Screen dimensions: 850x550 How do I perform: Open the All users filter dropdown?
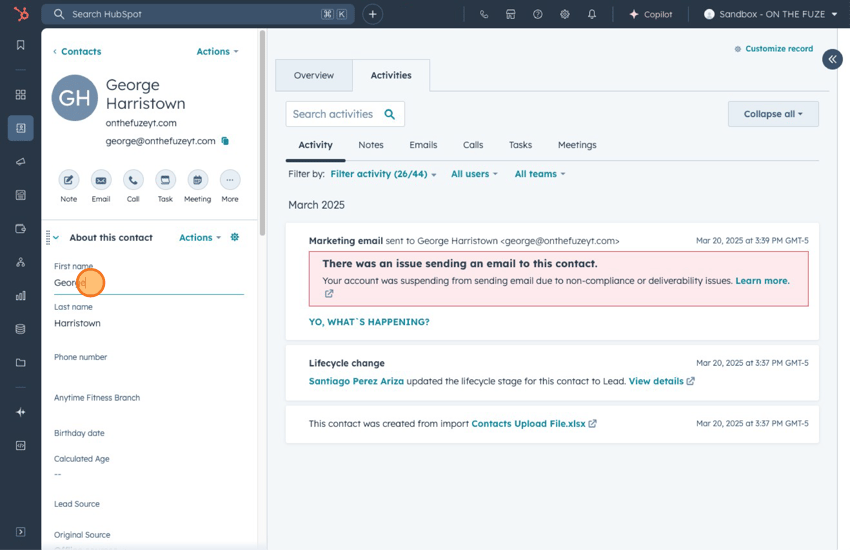[x=474, y=174]
